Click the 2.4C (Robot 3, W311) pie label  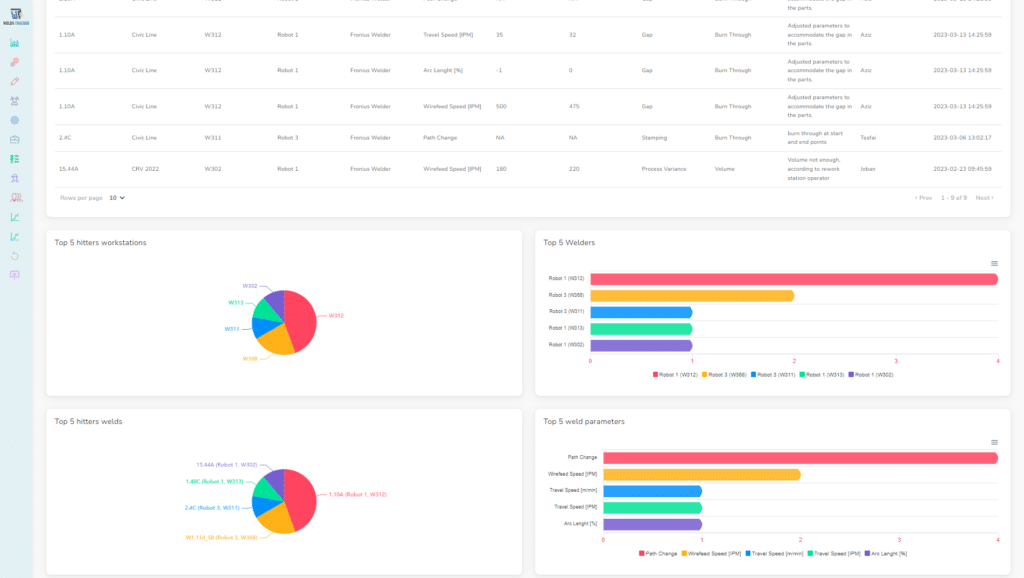tap(212, 507)
